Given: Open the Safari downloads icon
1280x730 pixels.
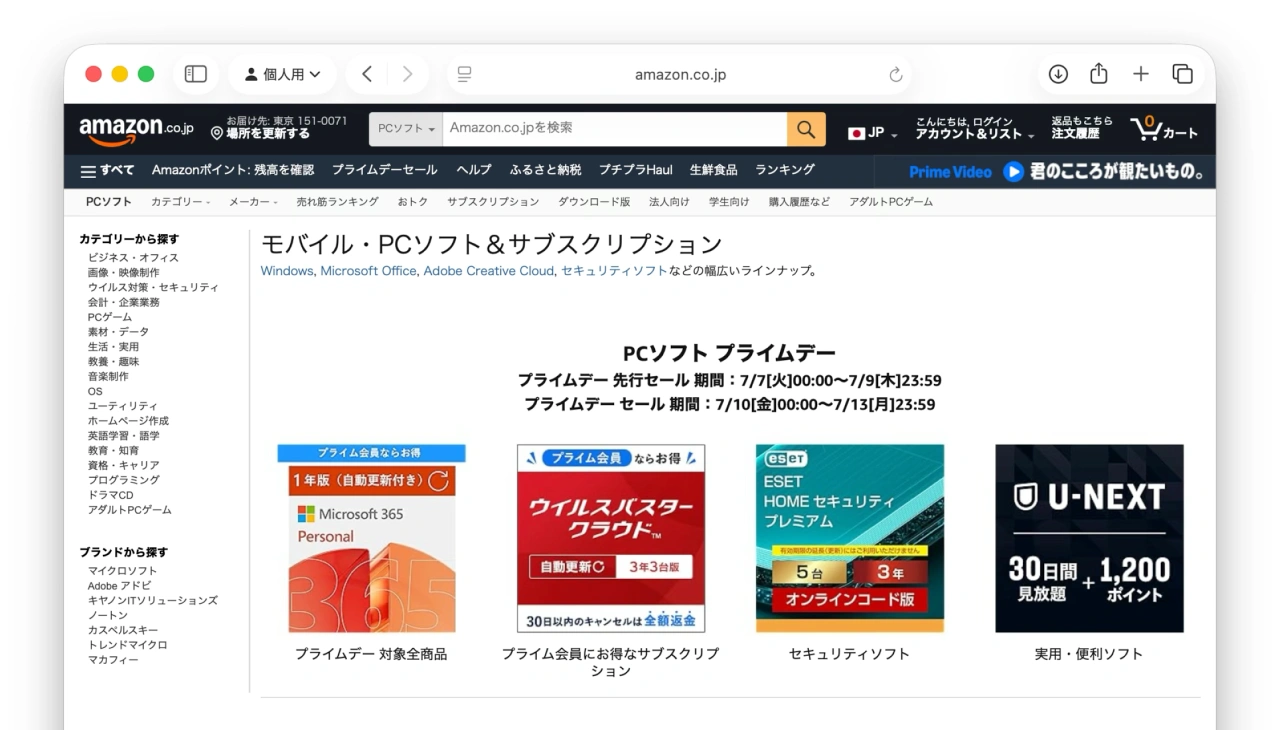Looking at the screenshot, I should pyautogui.click(x=1058, y=74).
